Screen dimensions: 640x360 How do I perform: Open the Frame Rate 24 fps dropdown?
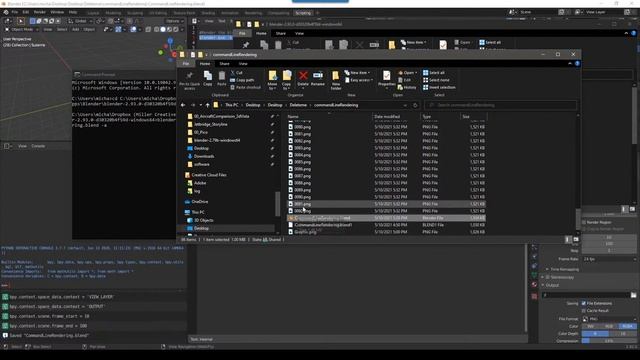click(609, 259)
